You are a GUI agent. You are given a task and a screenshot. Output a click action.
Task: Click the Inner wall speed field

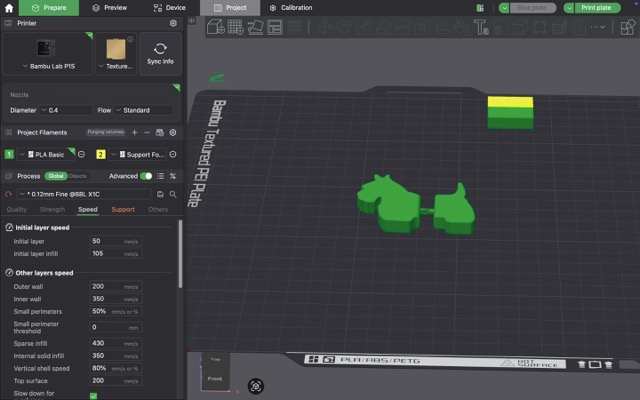pyautogui.click(x=116, y=299)
